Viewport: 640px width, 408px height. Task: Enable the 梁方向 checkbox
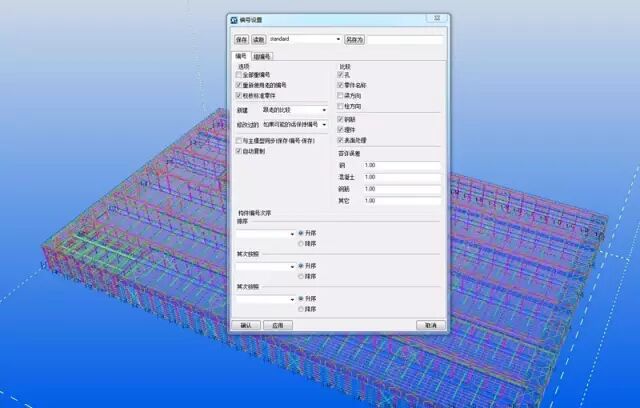(x=340, y=95)
